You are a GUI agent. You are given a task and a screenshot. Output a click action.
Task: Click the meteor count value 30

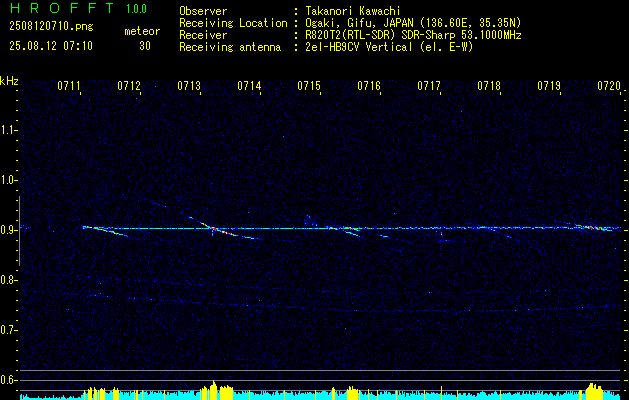point(145,46)
